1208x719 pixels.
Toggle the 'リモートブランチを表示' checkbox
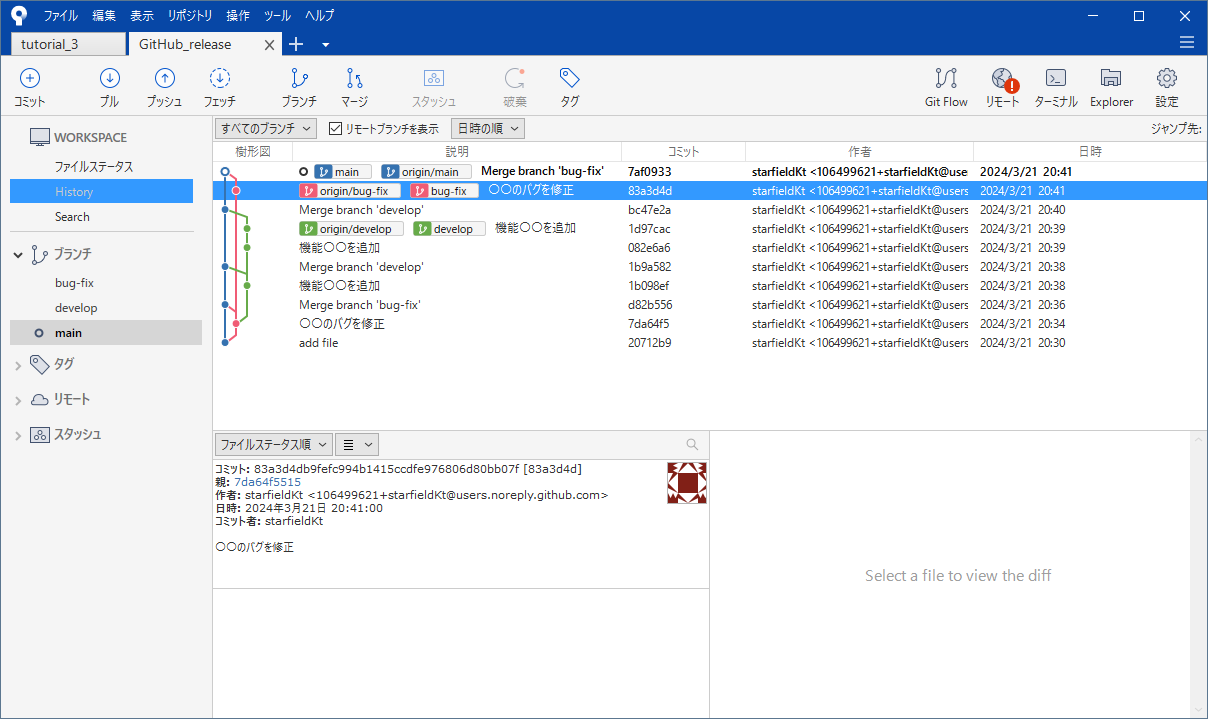pos(335,129)
